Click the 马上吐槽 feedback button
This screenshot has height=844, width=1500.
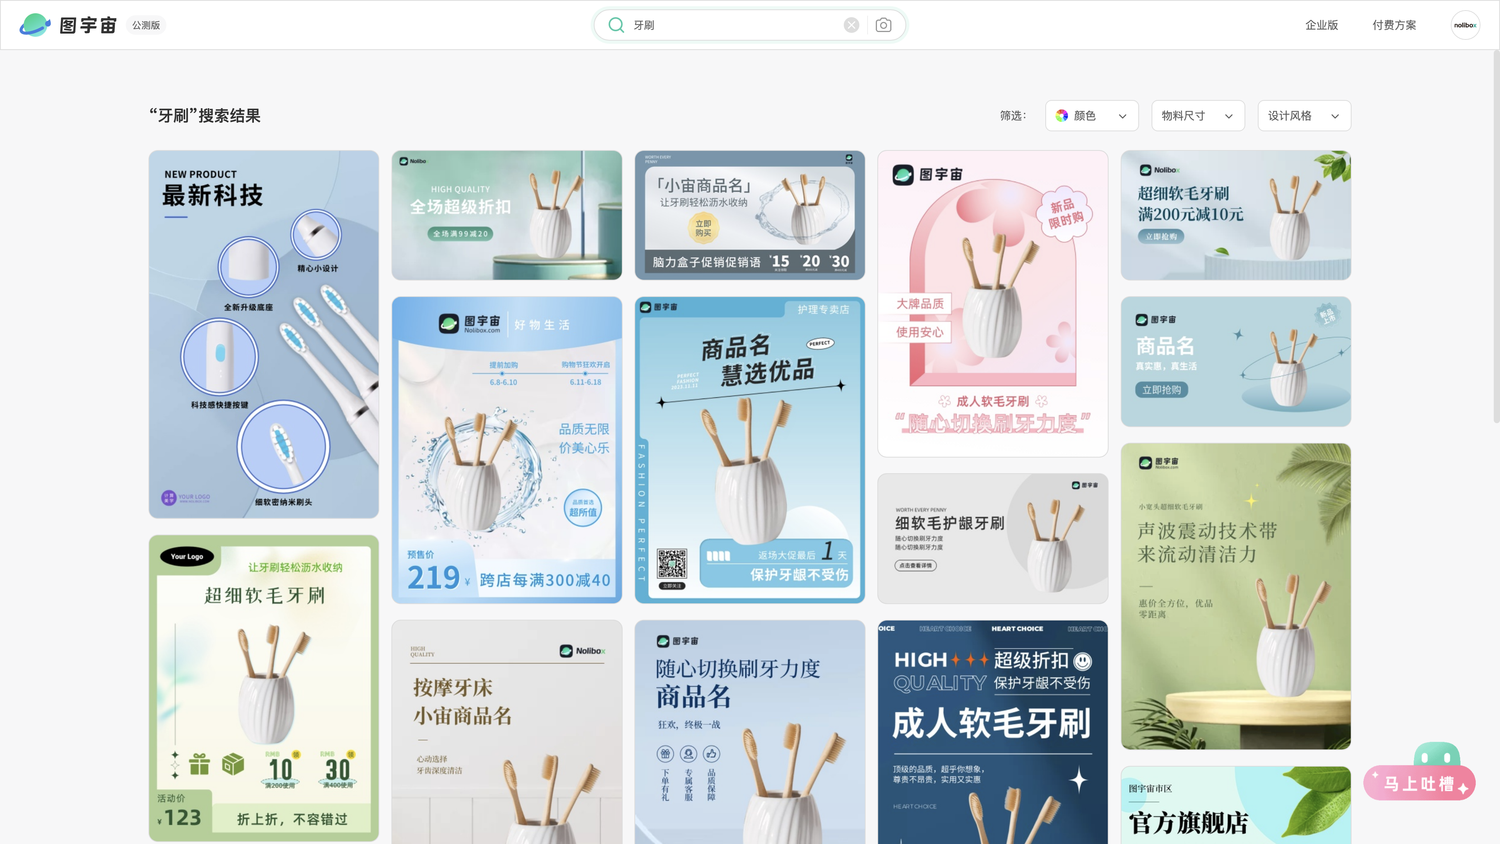1420,783
